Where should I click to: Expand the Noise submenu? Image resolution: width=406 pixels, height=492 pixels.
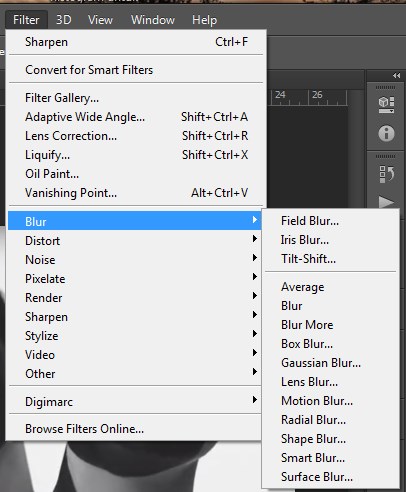135,260
